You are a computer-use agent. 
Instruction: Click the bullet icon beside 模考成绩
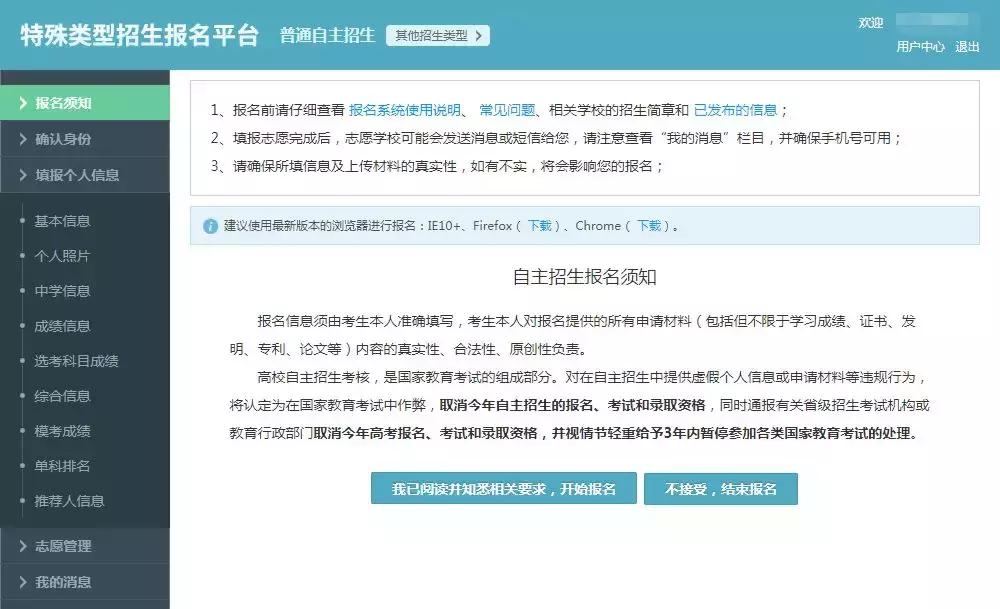22,432
